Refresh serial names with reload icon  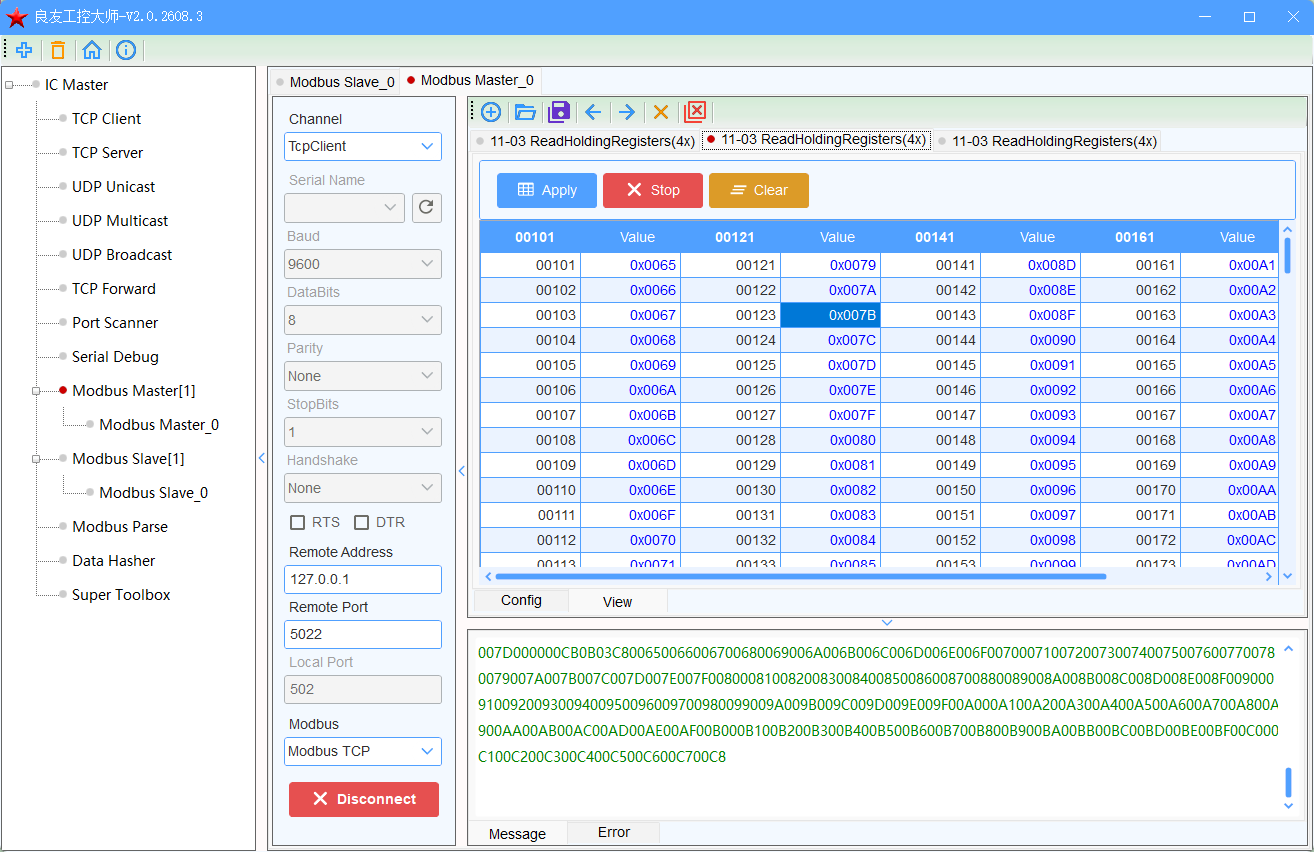click(x=427, y=208)
